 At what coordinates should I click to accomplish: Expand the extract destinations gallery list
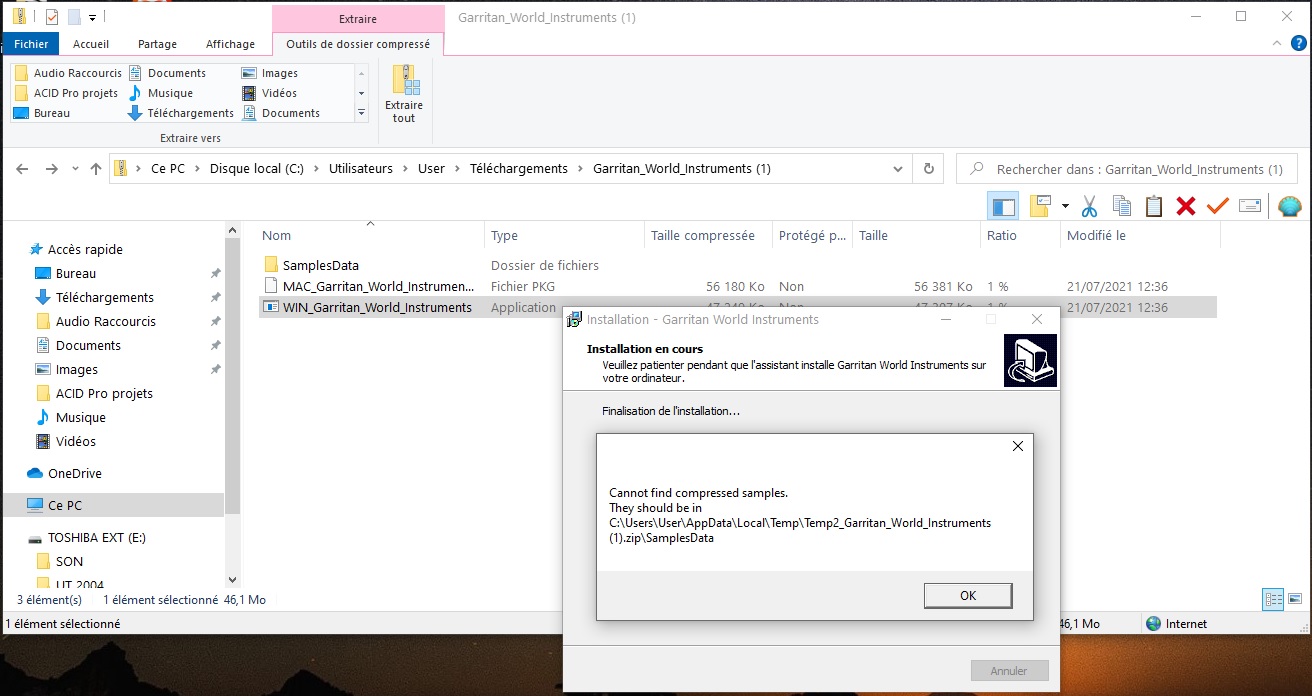[x=361, y=114]
